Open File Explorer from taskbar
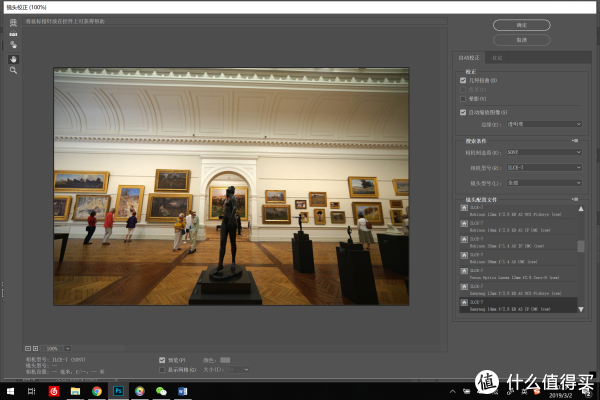Image resolution: width=600 pixels, height=400 pixels. coord(75,391)
